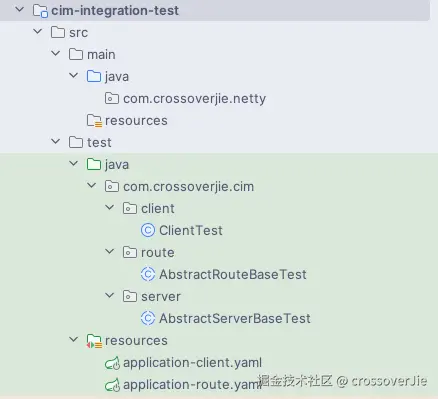This screenshot has width=438, height=399.
Task: Click the application-client.yaml Spring config icon
Action: [x=112, y=363]
